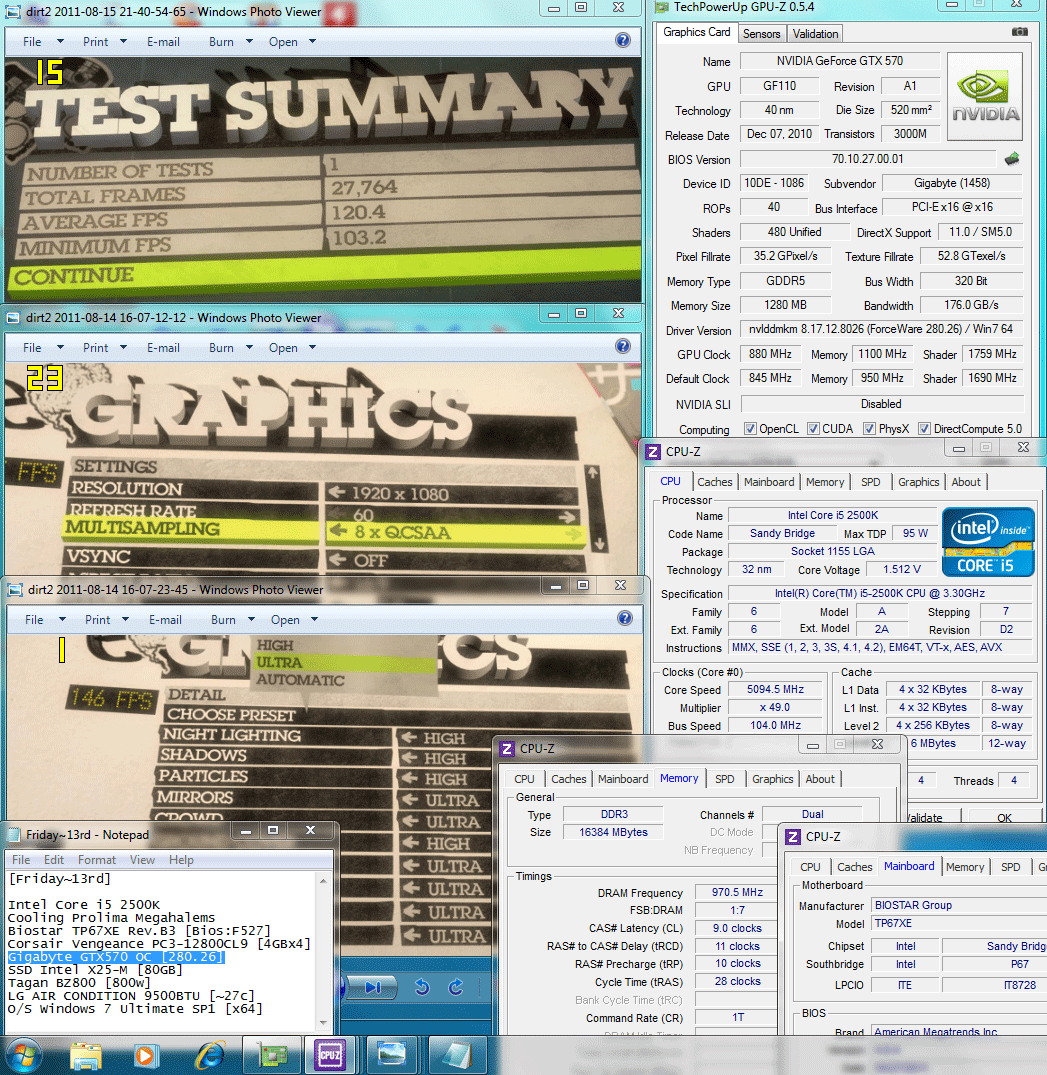The width and height of the screenshot is (1047, 1075).
Task: Toggle the DirectCompute 5.0 checkbox
Action: point(924,428)
